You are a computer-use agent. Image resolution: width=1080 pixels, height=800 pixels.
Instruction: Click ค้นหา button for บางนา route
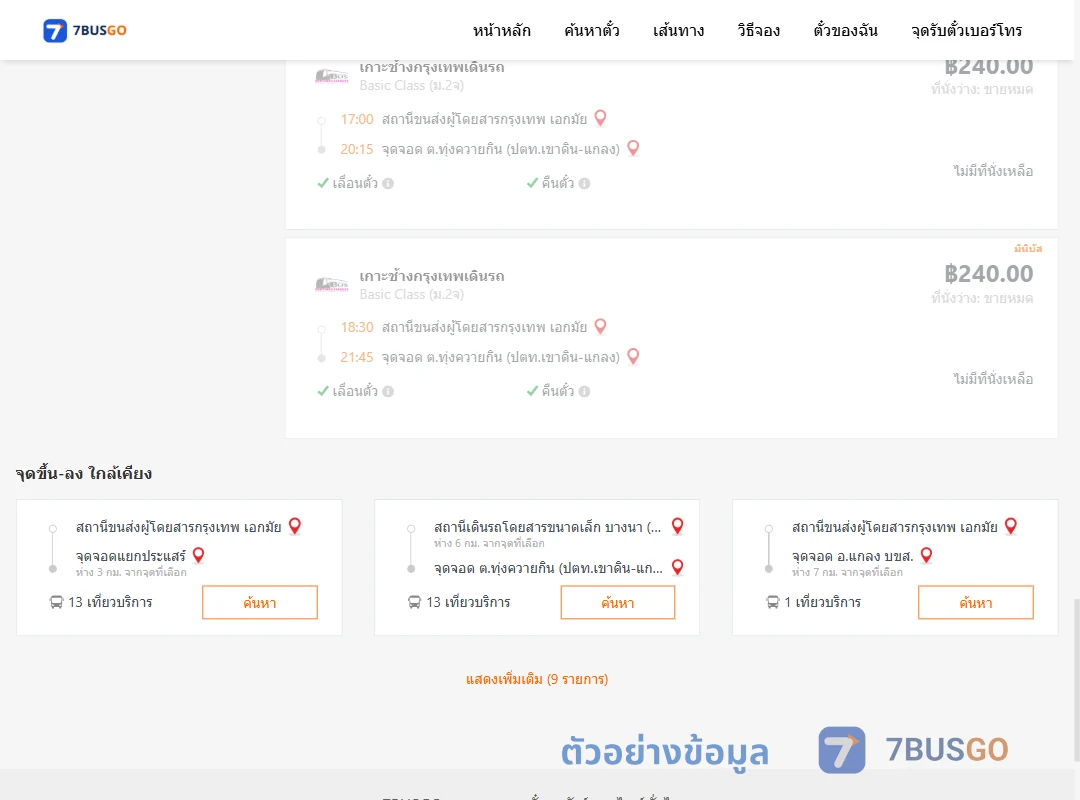(618, 602)
